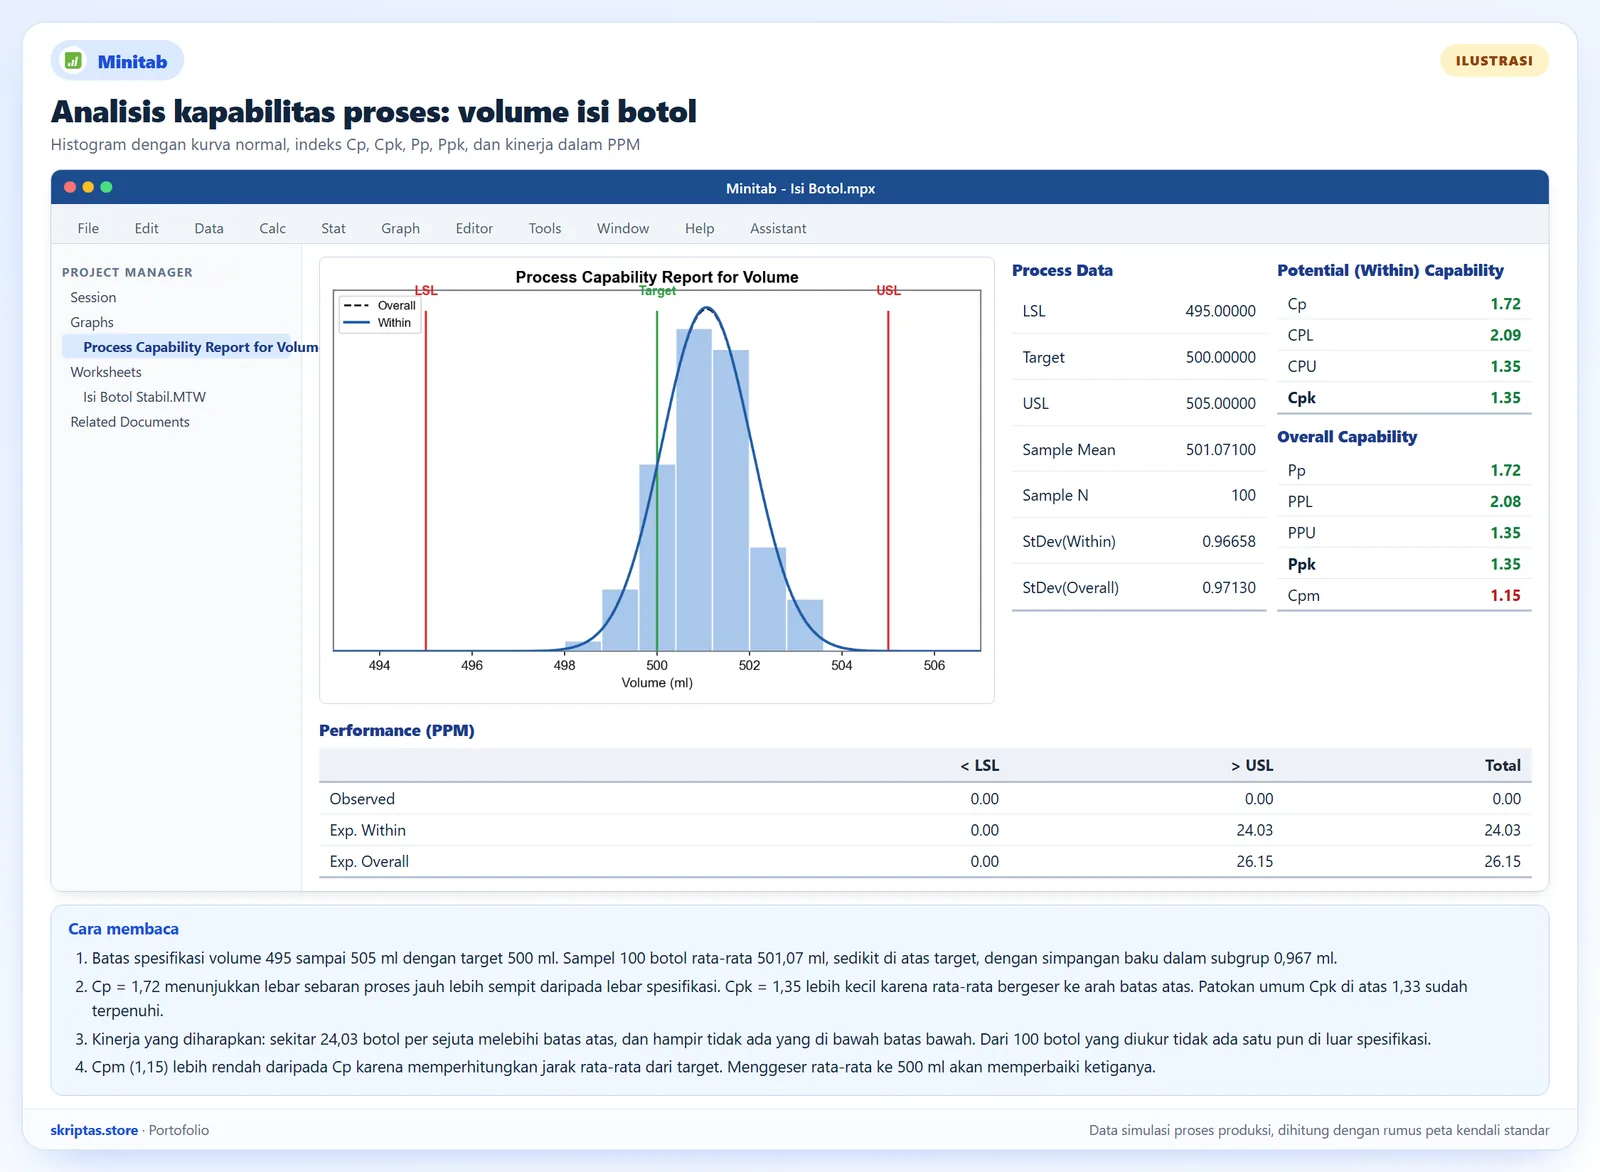Open the Isi Botol Stabil.MTW worksheet
Viewport: 1600px width, 1172px height.
point(144,397)
